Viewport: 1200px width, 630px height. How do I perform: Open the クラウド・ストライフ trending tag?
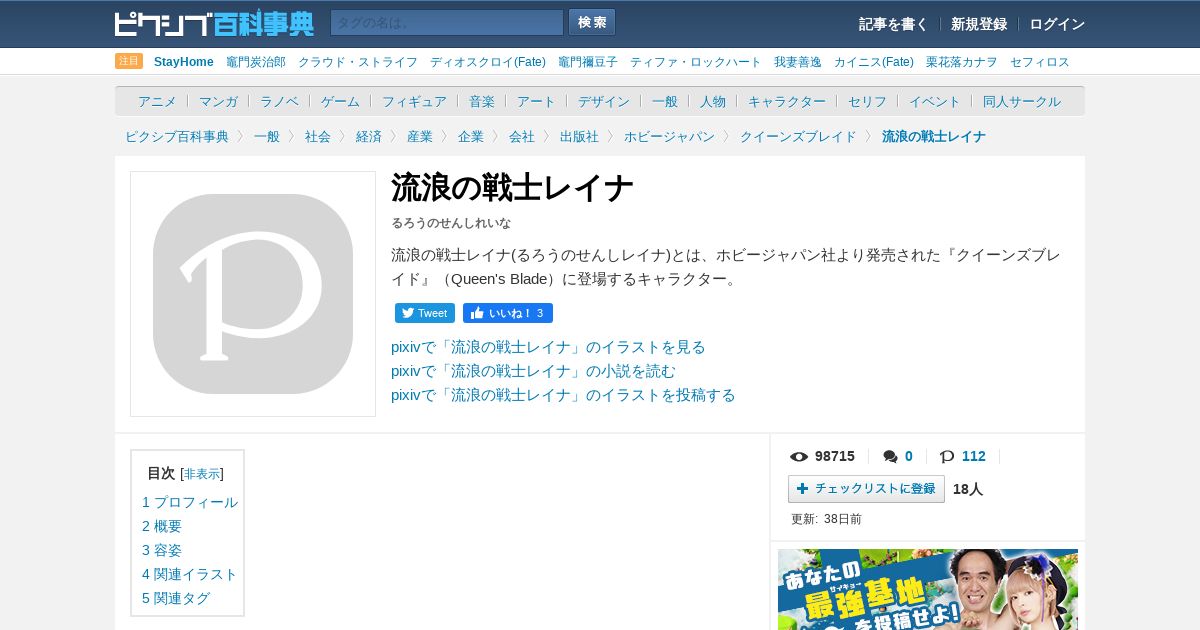[358, 62]
